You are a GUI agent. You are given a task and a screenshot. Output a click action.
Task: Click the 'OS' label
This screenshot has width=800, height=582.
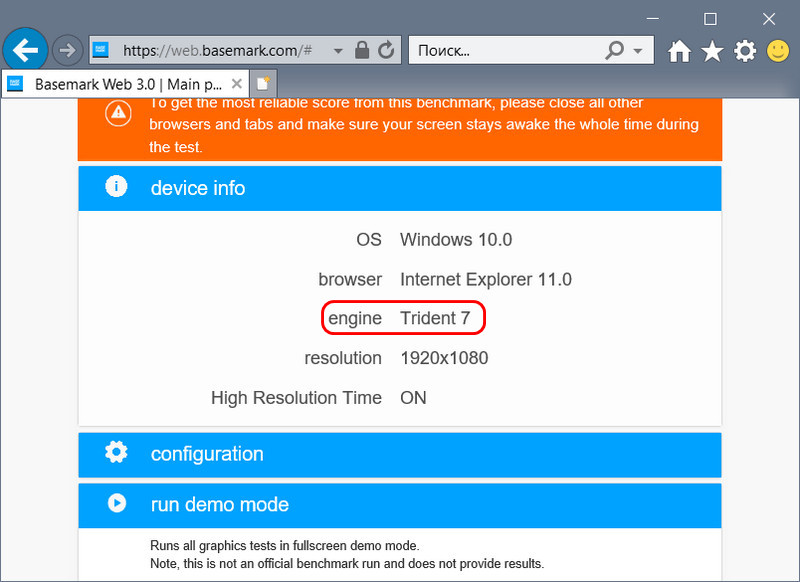369,239
